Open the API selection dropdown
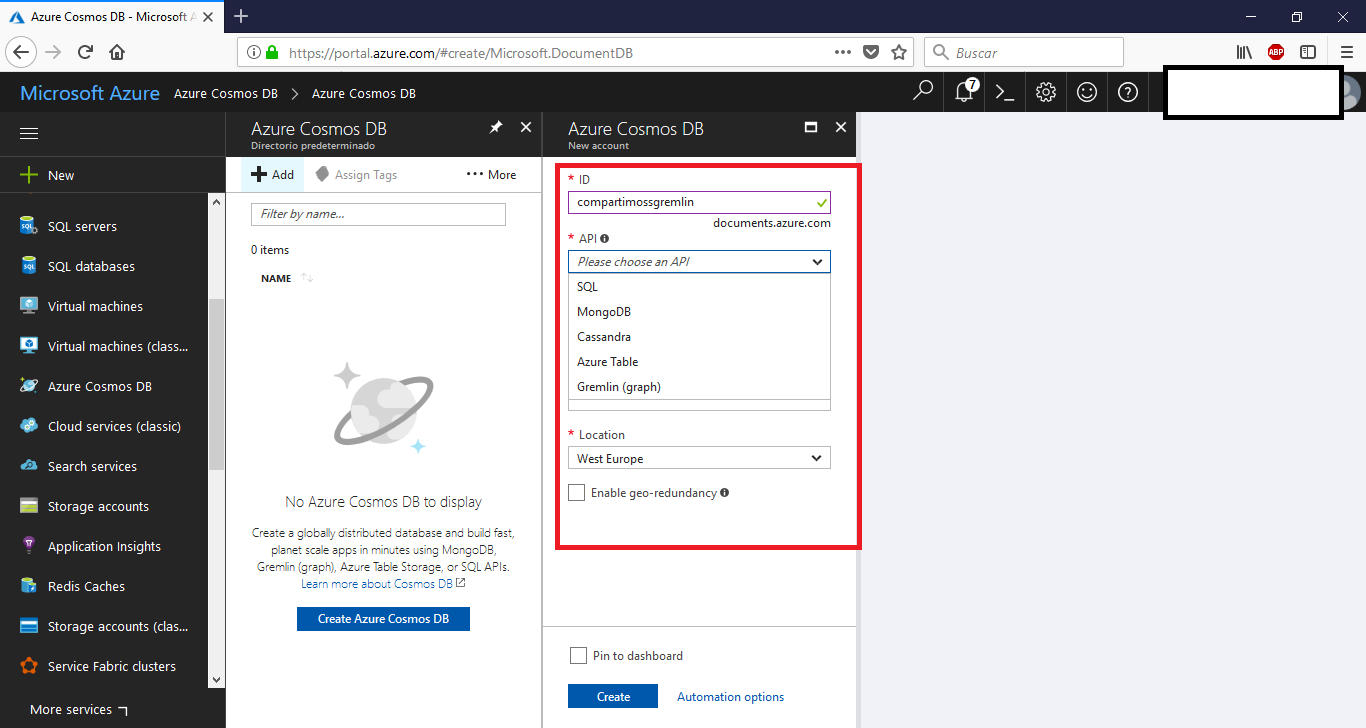 click(699, 262)
